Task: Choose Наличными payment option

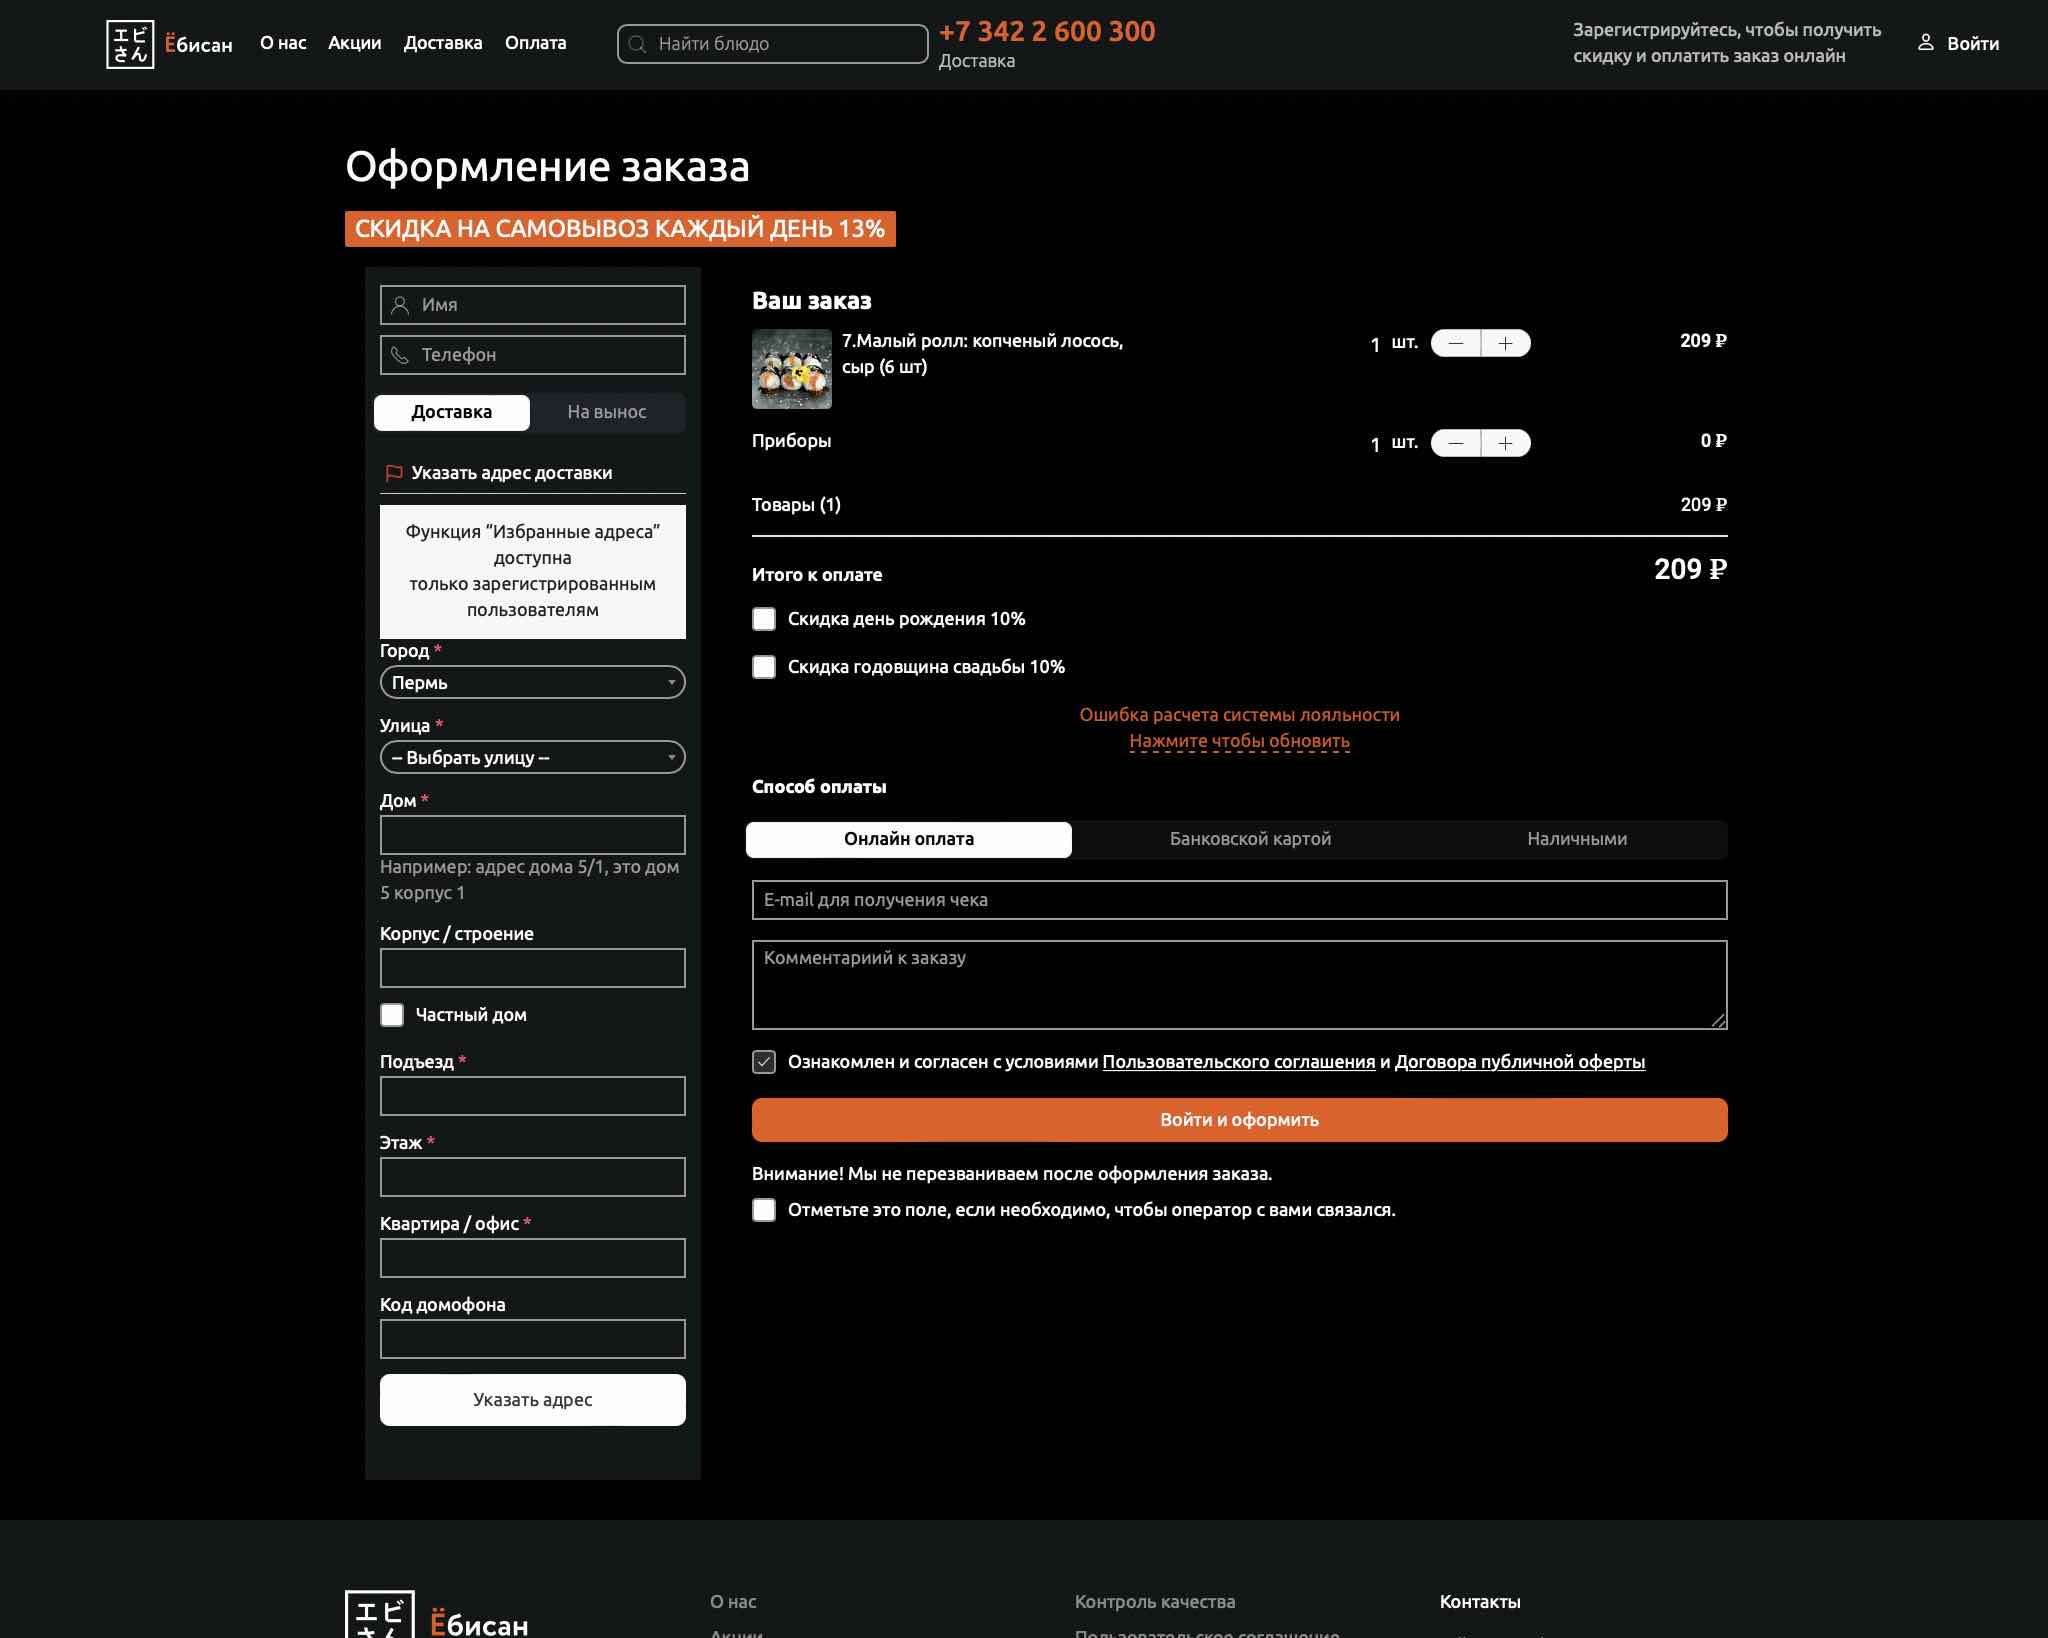Action: click(x=1576, y=839)
